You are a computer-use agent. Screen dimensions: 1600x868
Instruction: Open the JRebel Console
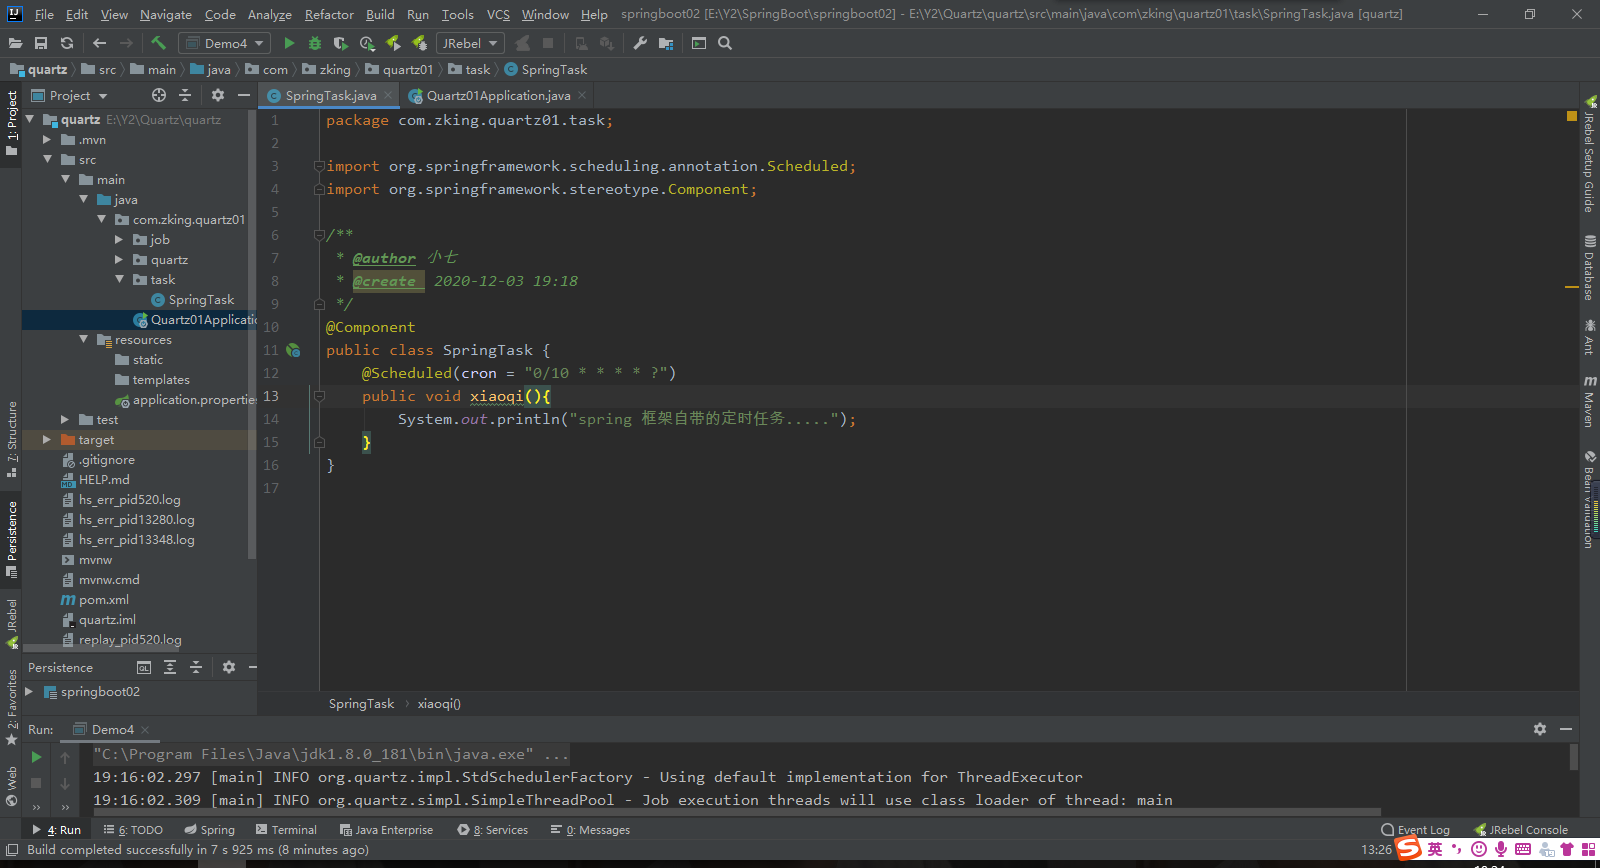point(1521,830)
